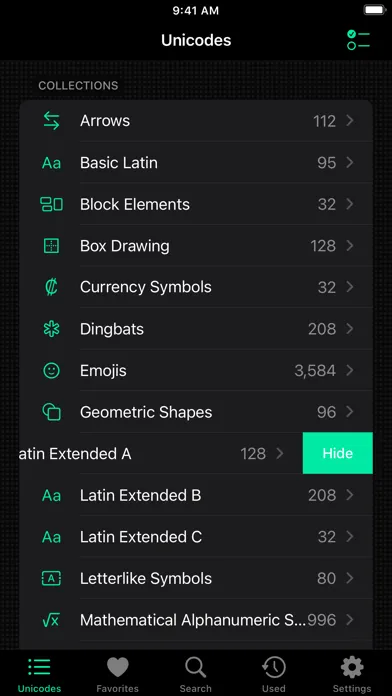The height and width of the screenshot is (696, 392).
Task: Switch to the Search tab
Action: click(x=195, y=675)
